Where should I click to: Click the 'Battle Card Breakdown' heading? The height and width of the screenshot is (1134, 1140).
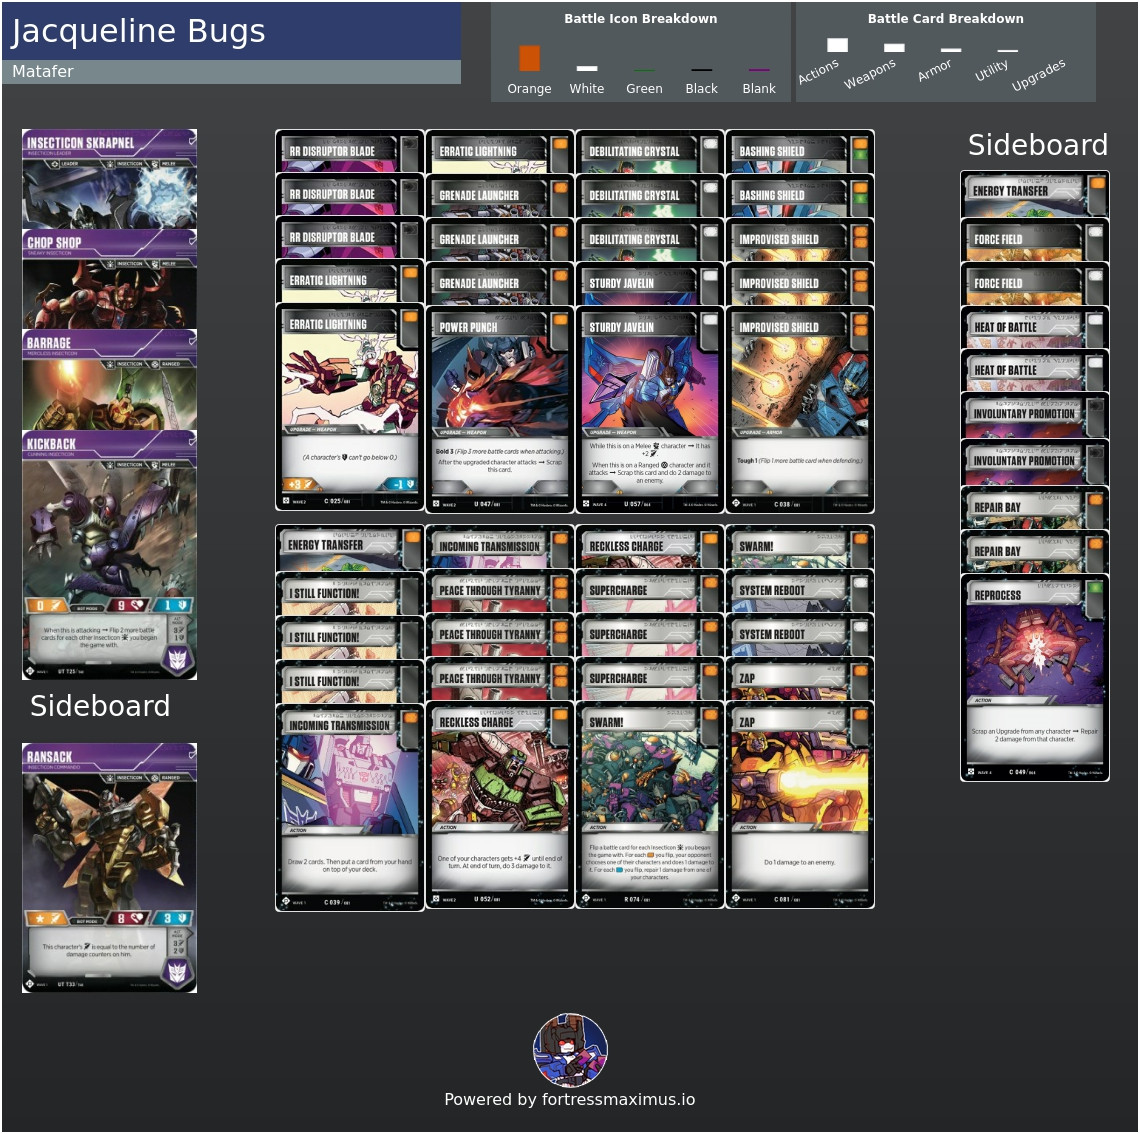coord(945,19)
